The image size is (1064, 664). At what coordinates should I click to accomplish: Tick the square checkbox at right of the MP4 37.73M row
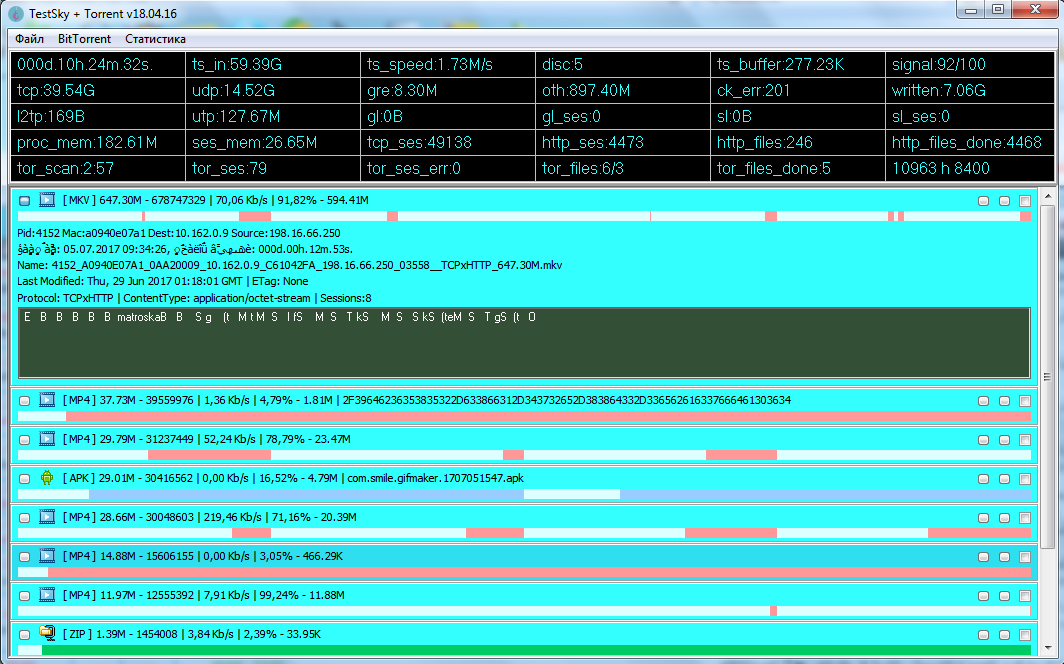tap(1024, 401)
